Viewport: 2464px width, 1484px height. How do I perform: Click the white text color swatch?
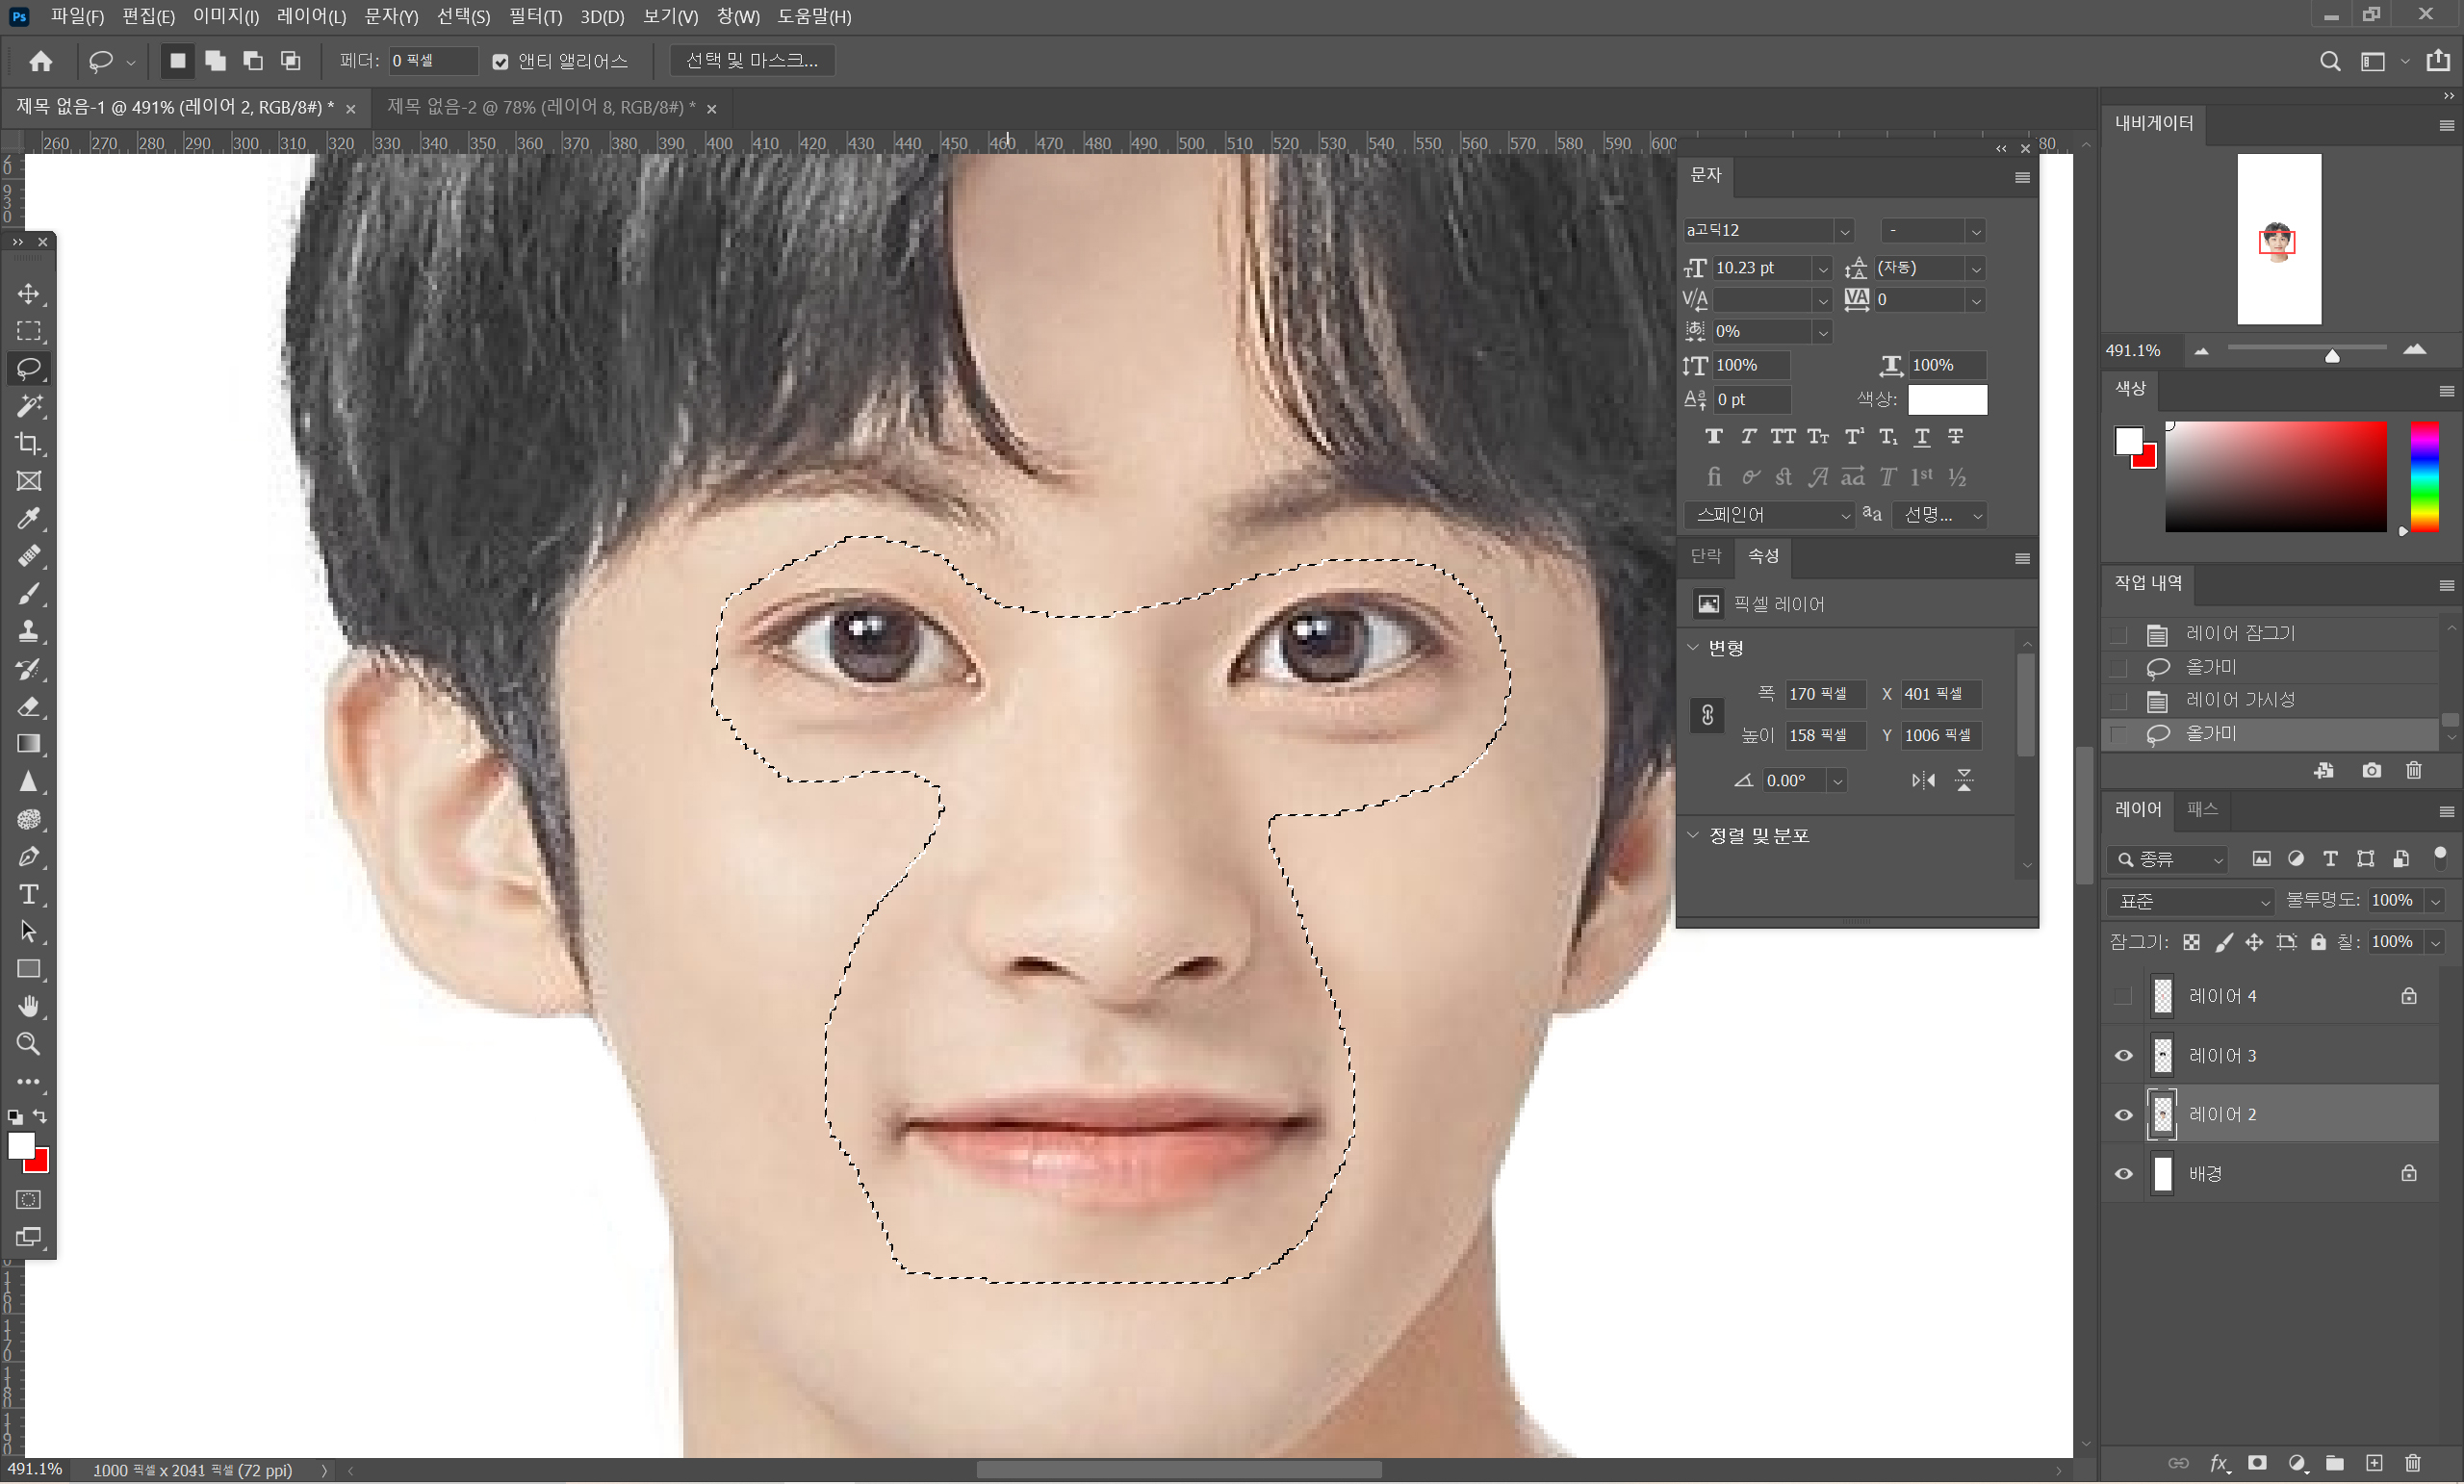tap(1946, 399)
